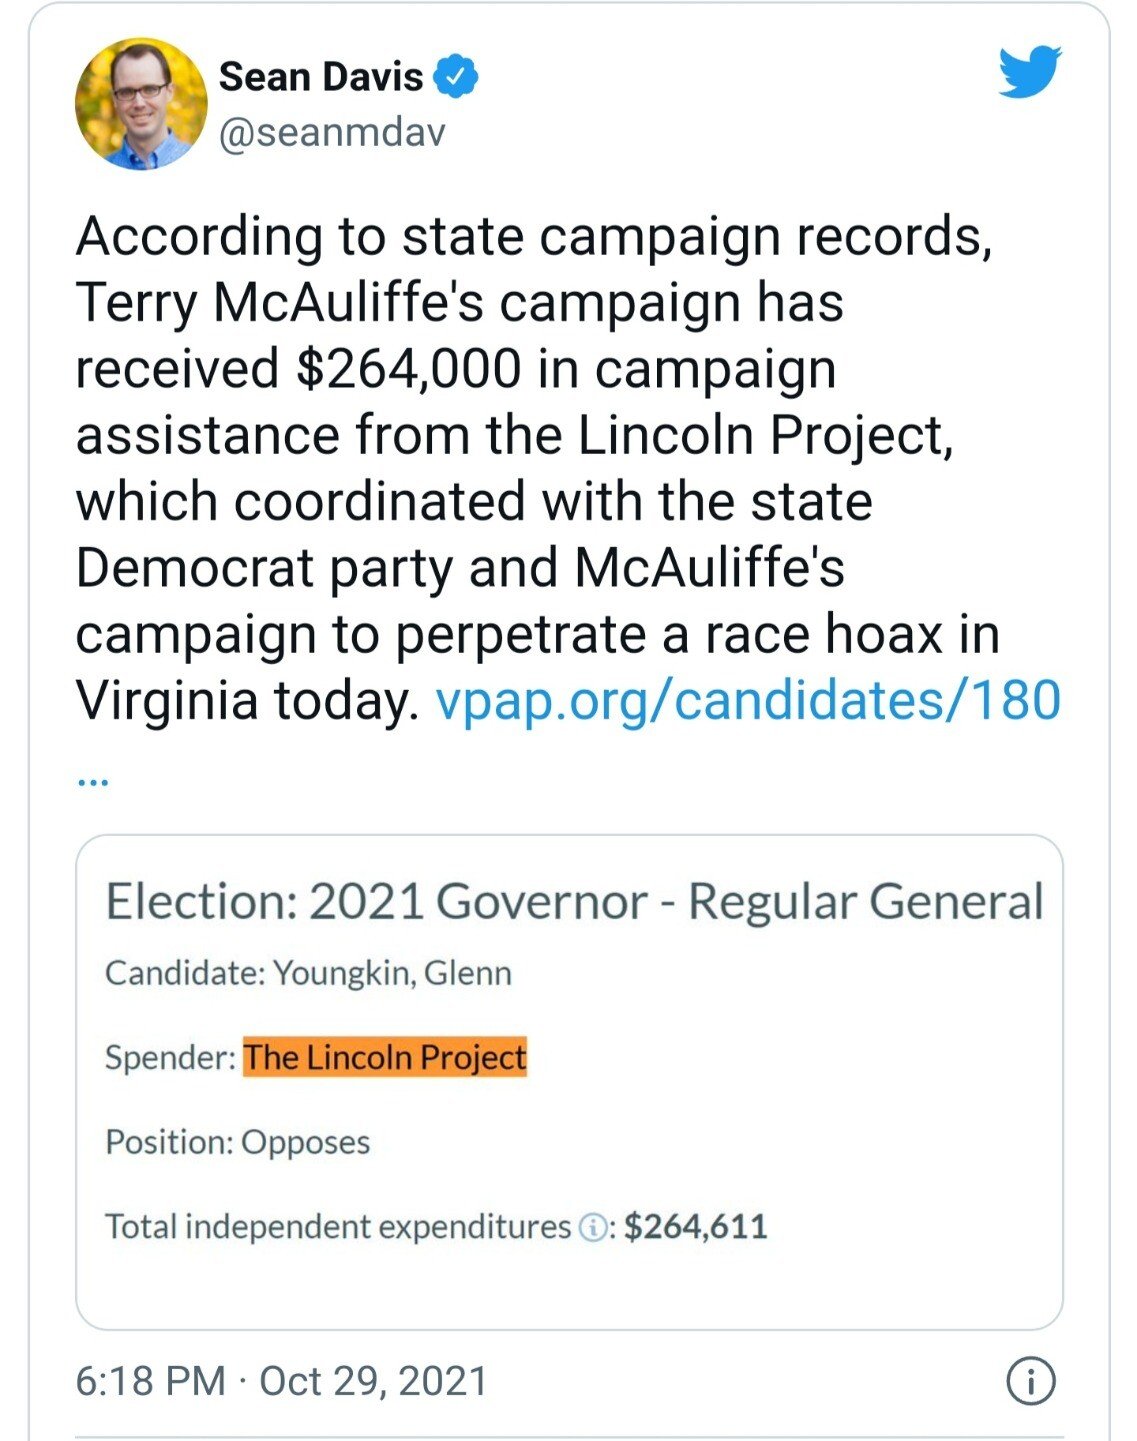Click the orange highlighted Lincoln Project text
1137x1441 pixels.
(385, 1058)
